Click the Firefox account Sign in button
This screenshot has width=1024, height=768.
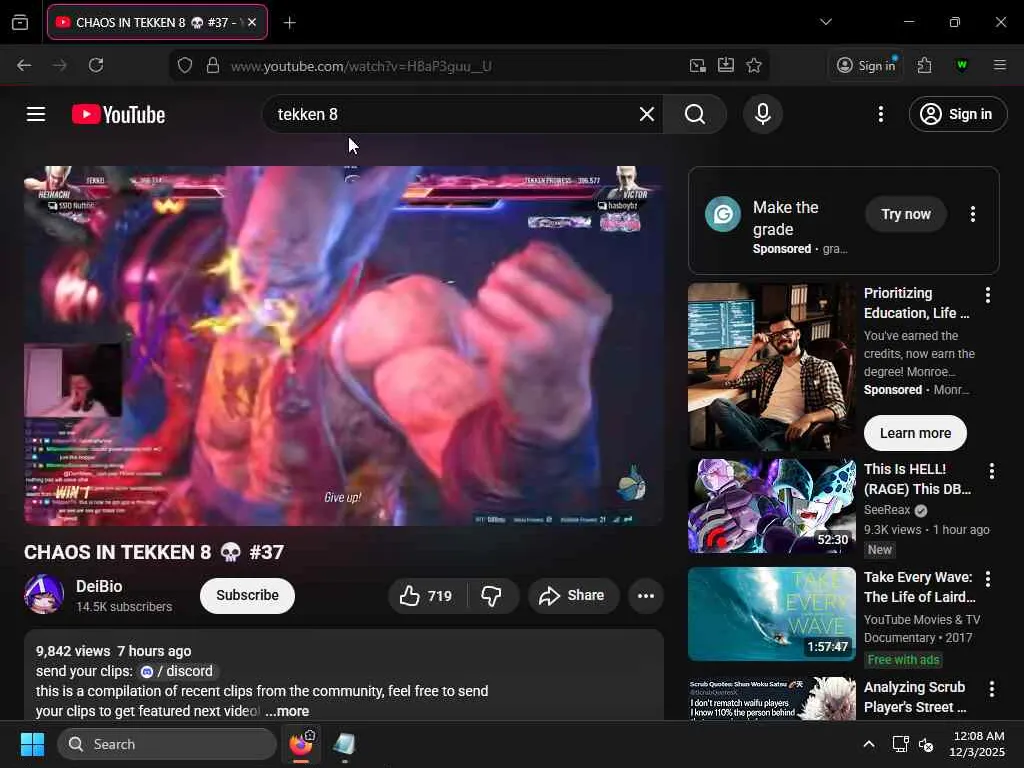click(x=866, y=65)
